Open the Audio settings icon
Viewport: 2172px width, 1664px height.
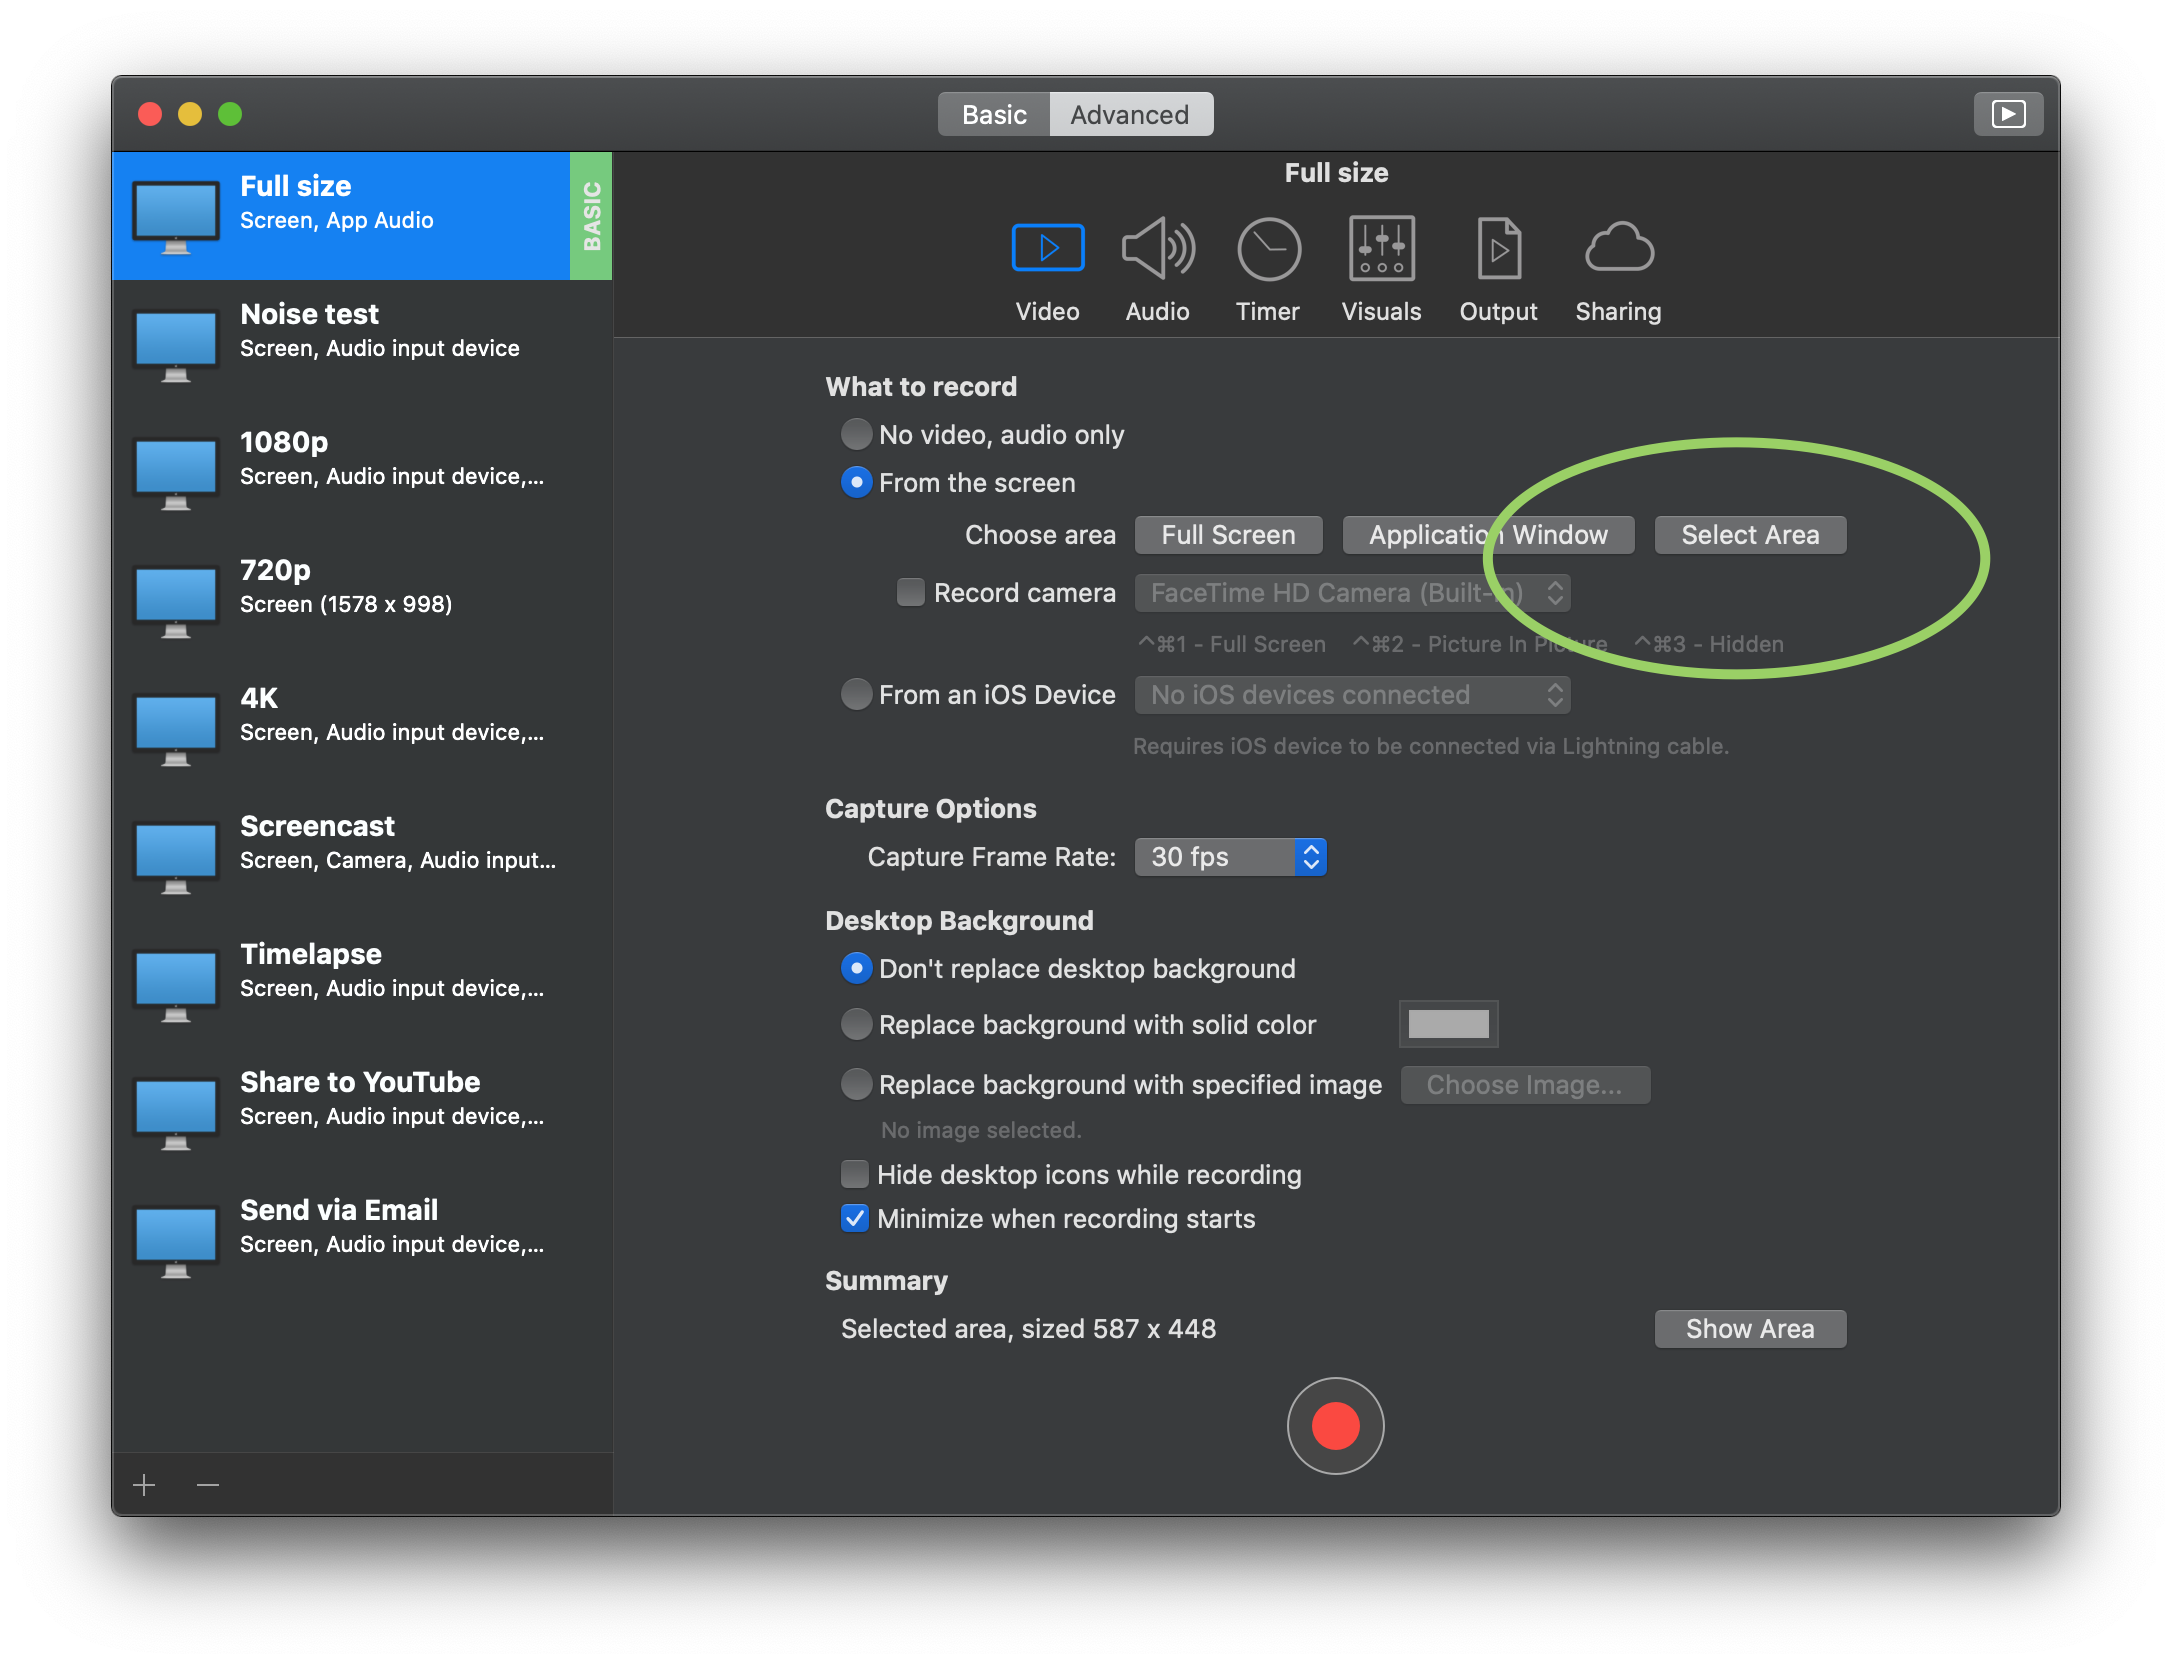coord(1157,250)
